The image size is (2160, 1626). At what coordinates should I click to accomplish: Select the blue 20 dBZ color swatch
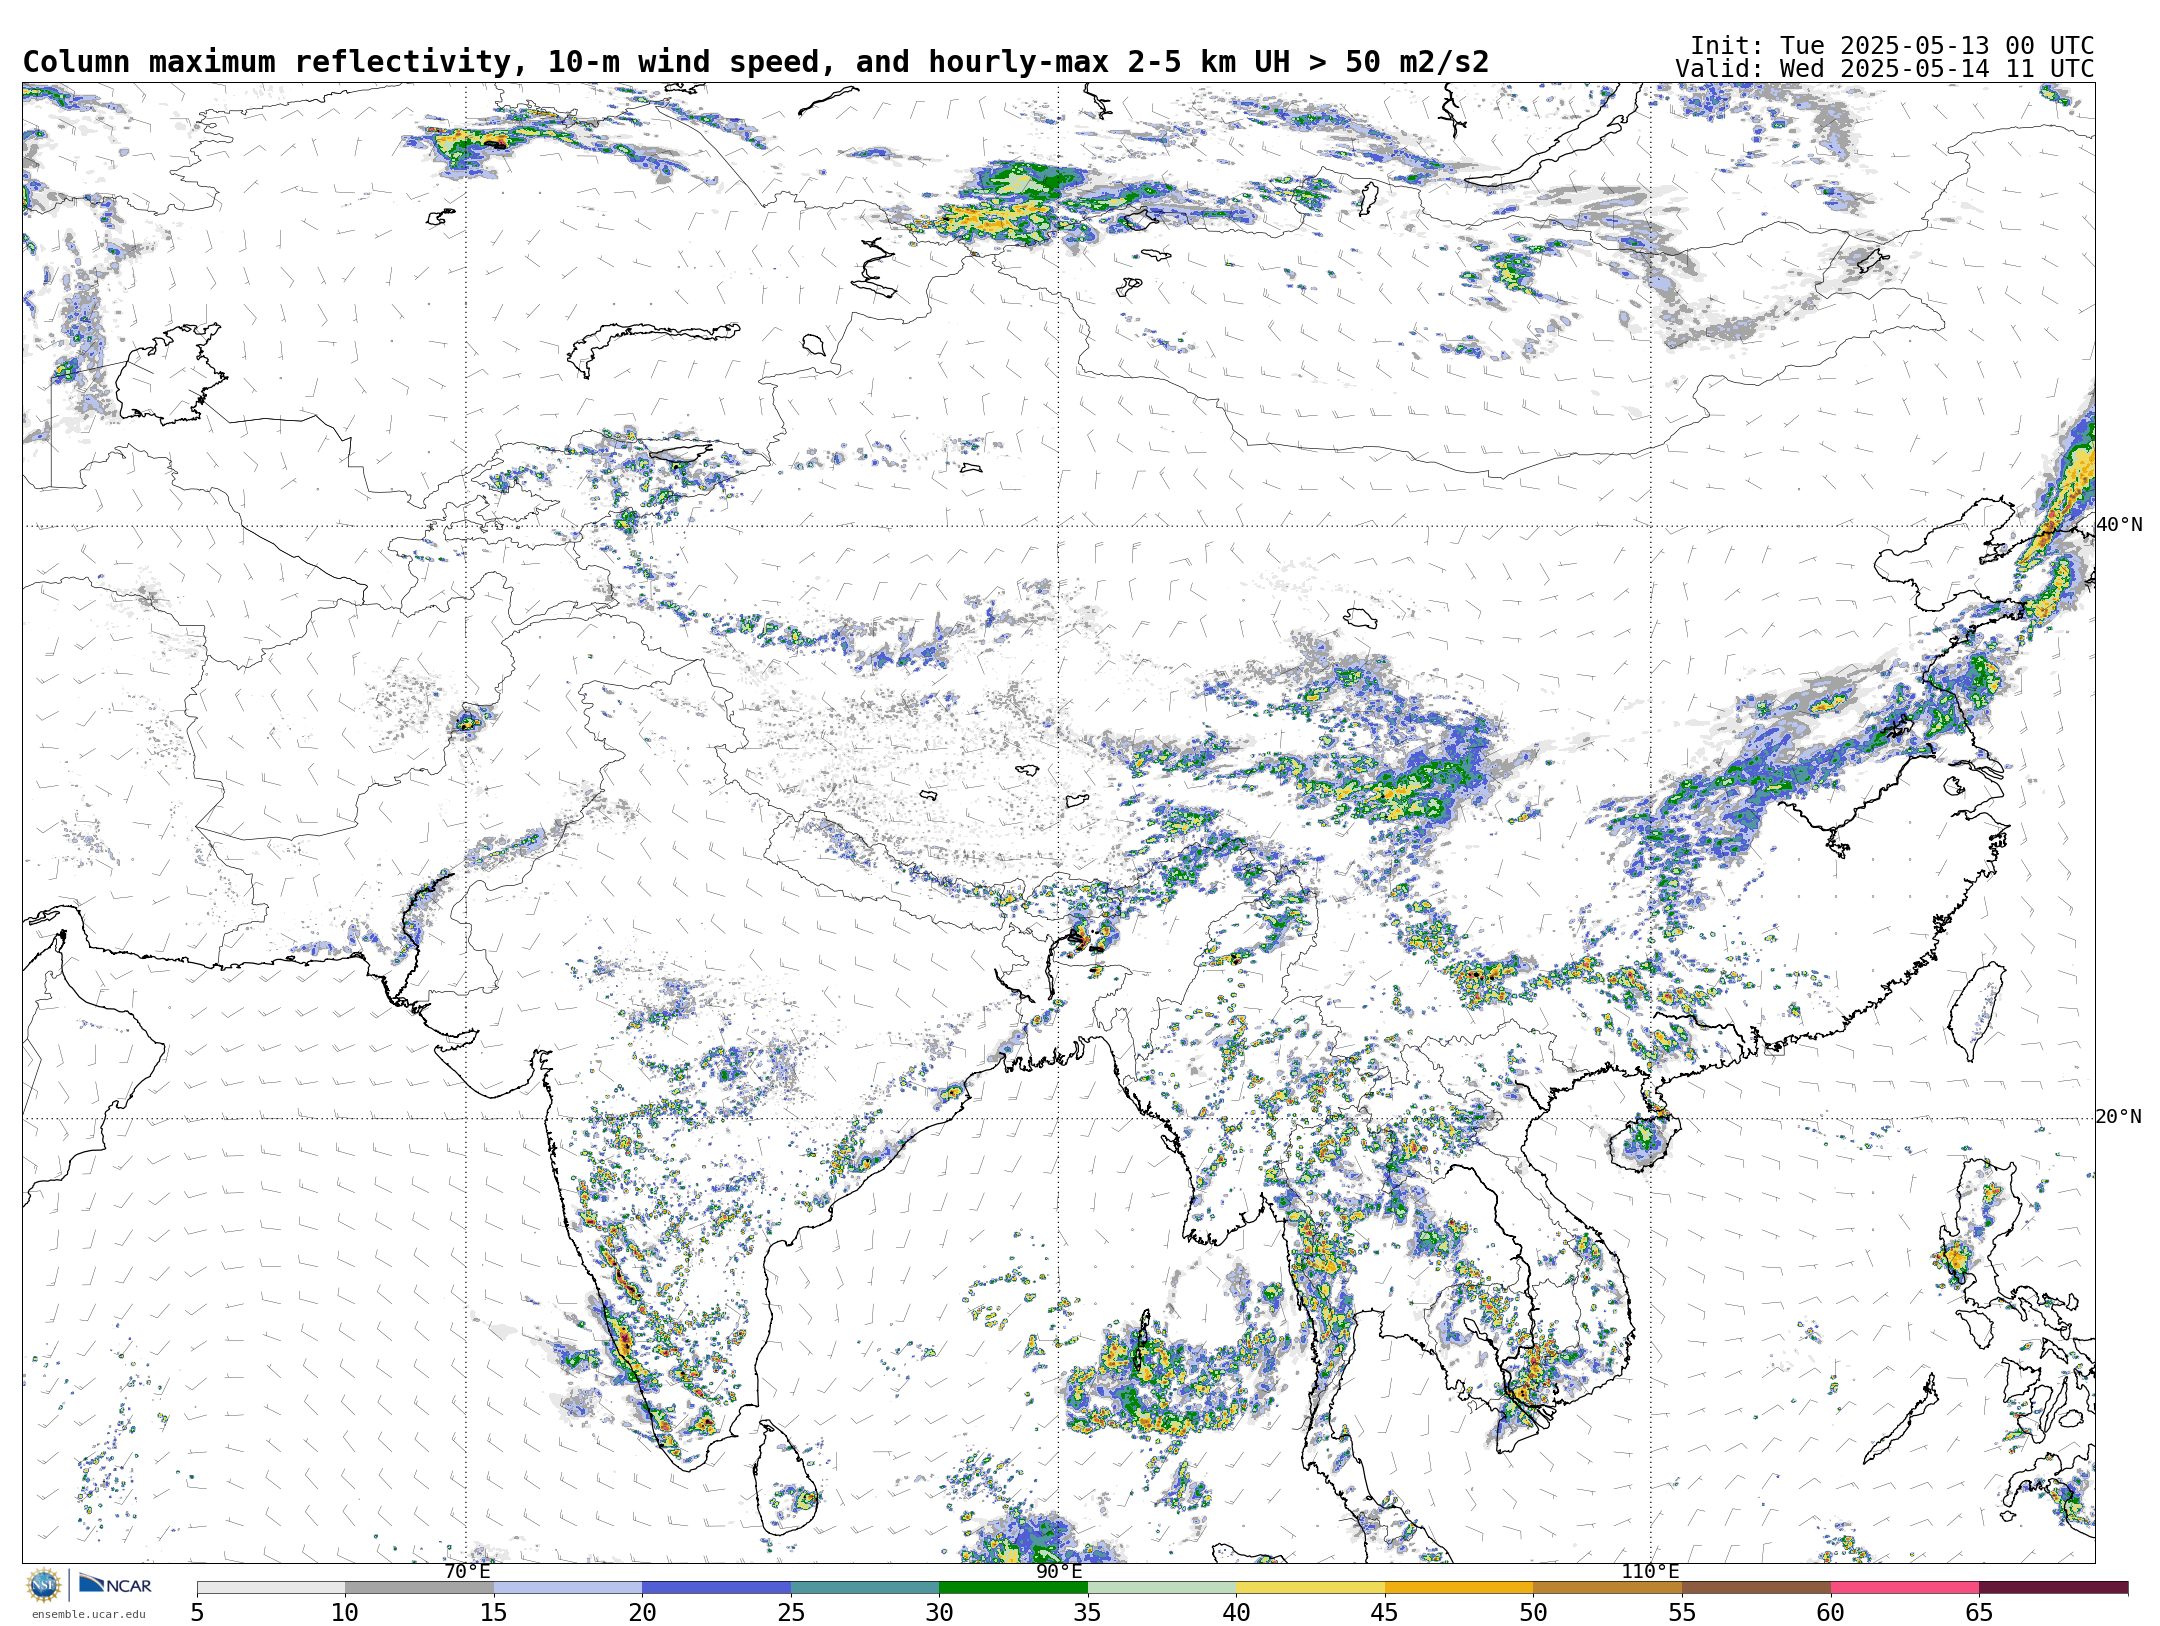pos(716,1587)
